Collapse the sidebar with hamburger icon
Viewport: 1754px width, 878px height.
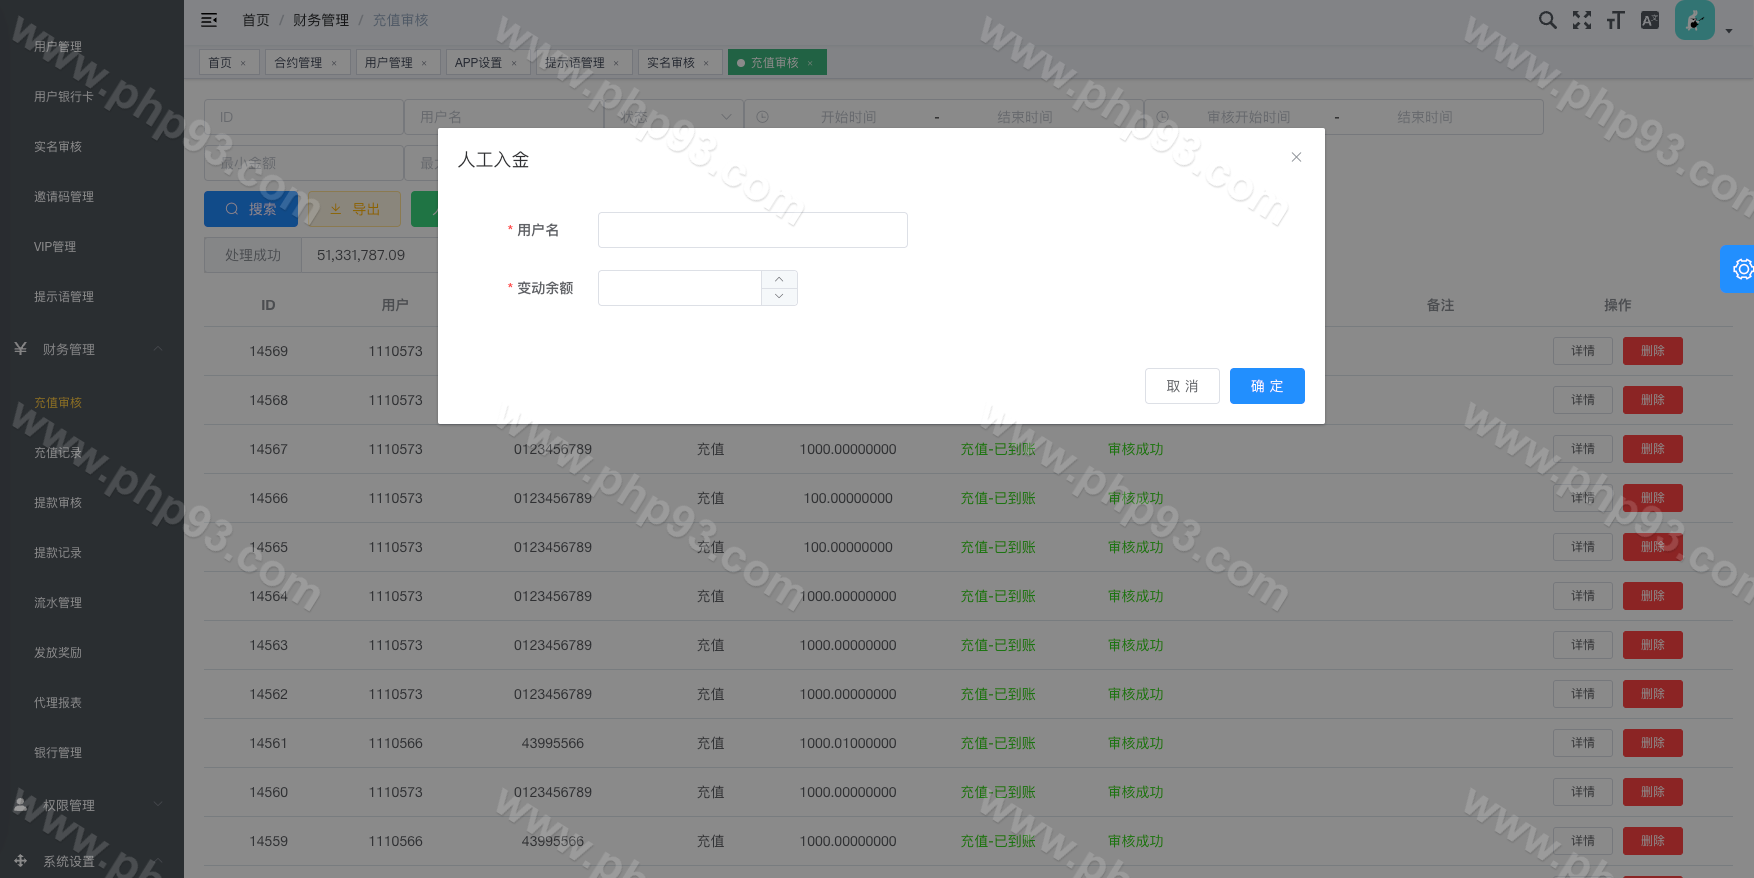tap(209, 20)
